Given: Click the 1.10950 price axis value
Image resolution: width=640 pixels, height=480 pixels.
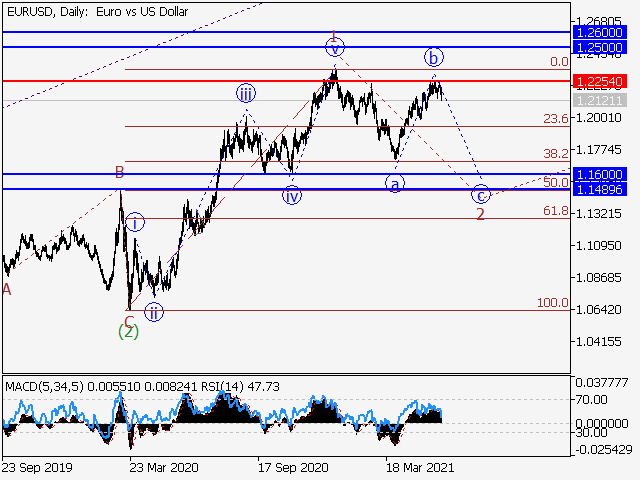Looking at the screenshot, I should click(x=598, y=246).
